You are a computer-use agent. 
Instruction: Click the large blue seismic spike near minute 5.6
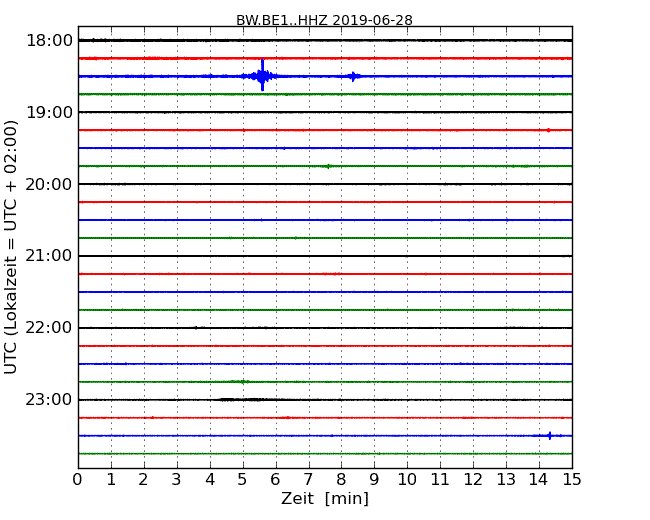(x=262, y=76)
